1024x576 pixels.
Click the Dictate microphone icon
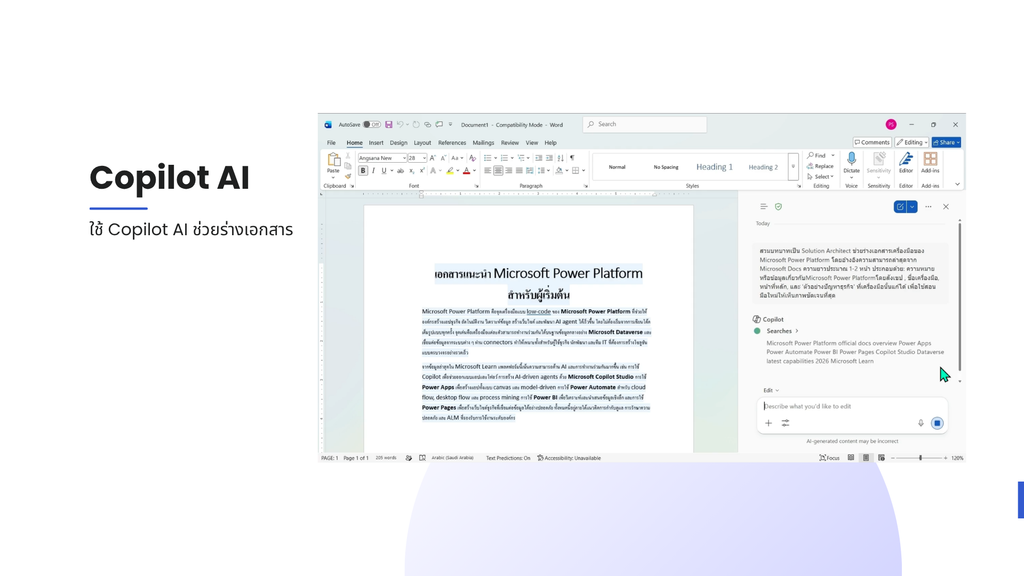tap(852, 159)
